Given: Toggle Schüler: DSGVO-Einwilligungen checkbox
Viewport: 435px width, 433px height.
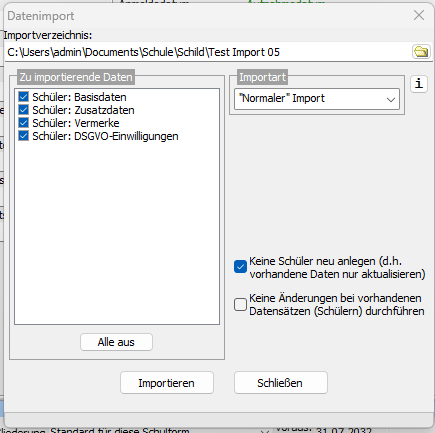Looking at the screenshot, I should click(x=23, y=136).
